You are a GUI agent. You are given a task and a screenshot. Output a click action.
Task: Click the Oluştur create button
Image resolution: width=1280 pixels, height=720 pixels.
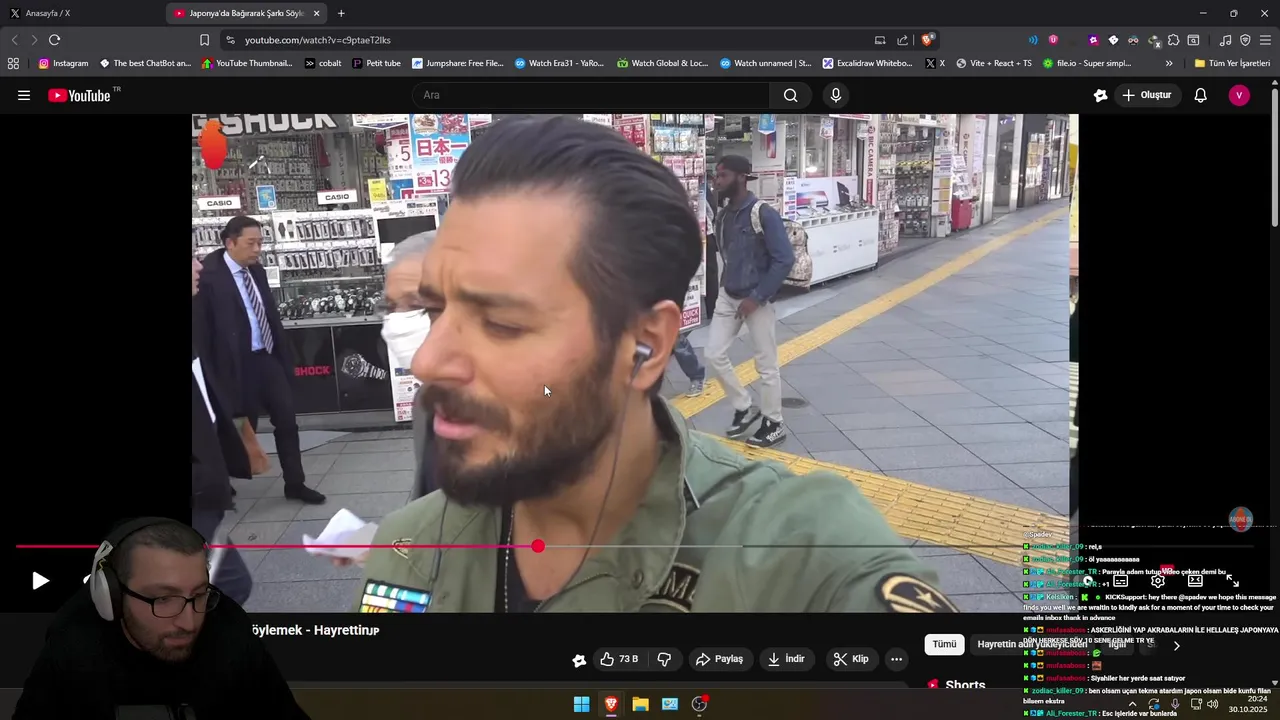click(x=1146, y=95)
